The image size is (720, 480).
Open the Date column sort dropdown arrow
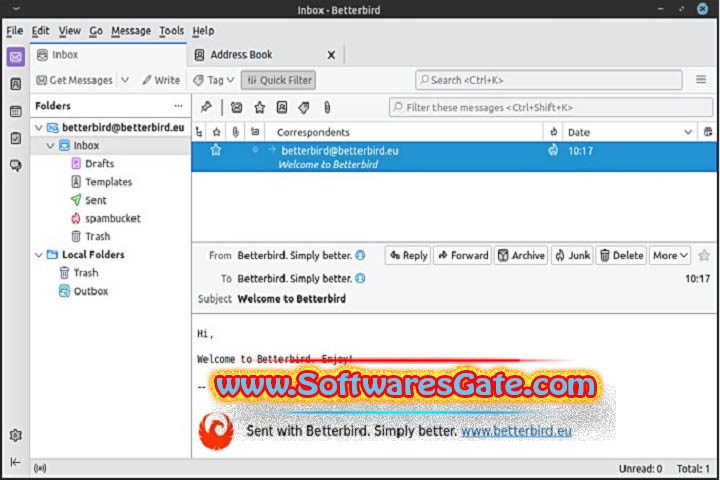click(x=688, y=132)
